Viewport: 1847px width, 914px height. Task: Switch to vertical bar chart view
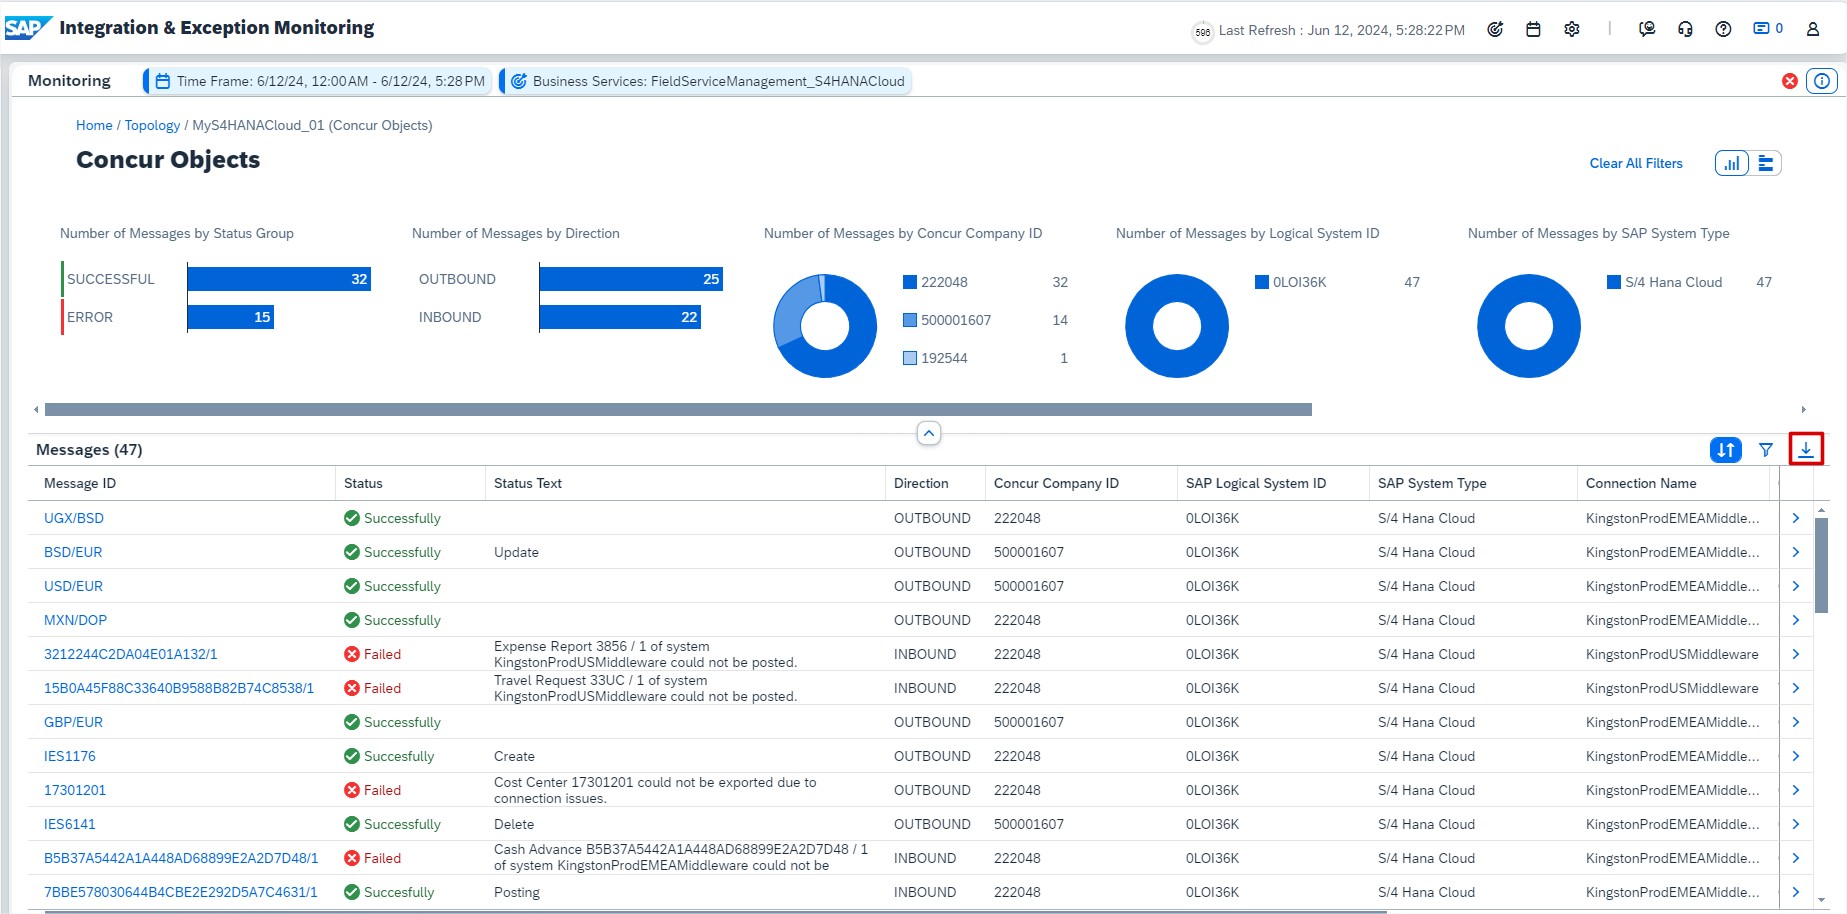1731,163
